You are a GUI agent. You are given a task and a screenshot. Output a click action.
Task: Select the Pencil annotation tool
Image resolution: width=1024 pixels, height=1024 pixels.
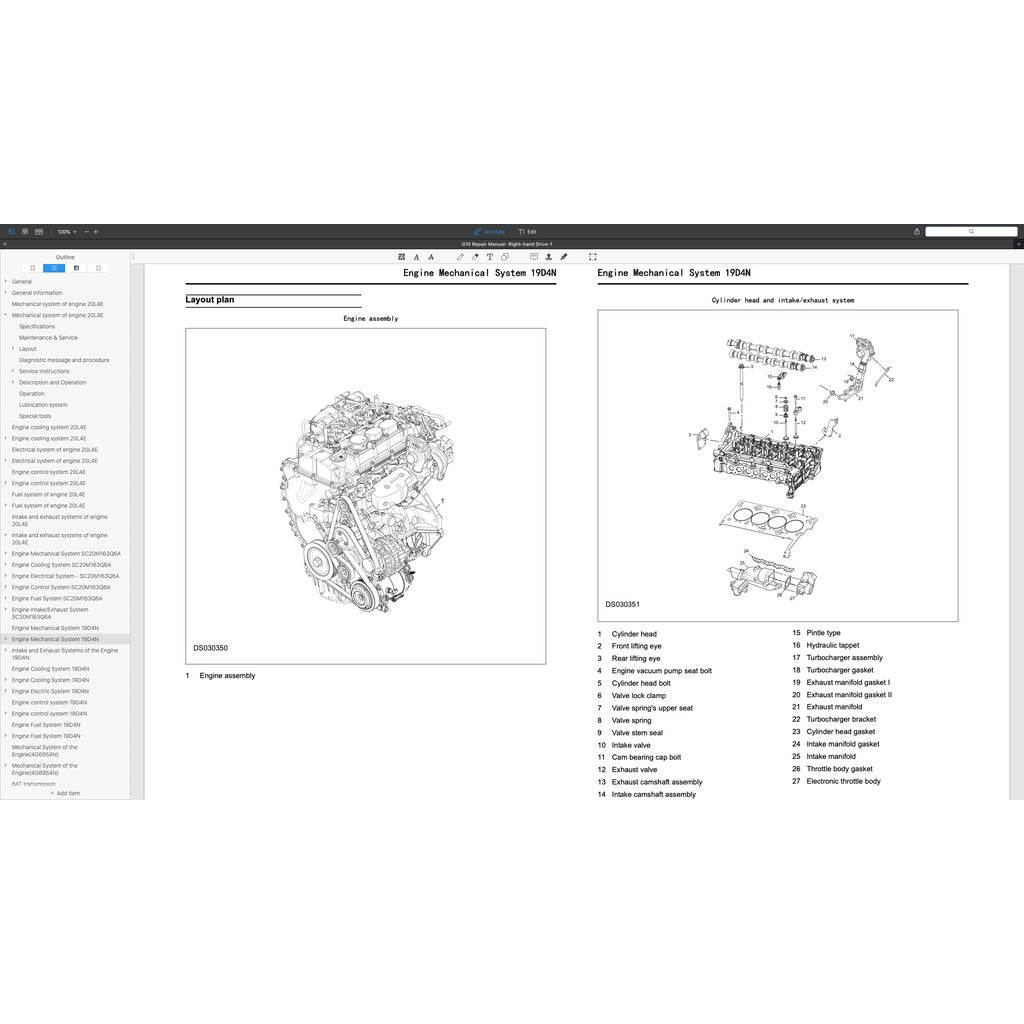tap(461, 257)
